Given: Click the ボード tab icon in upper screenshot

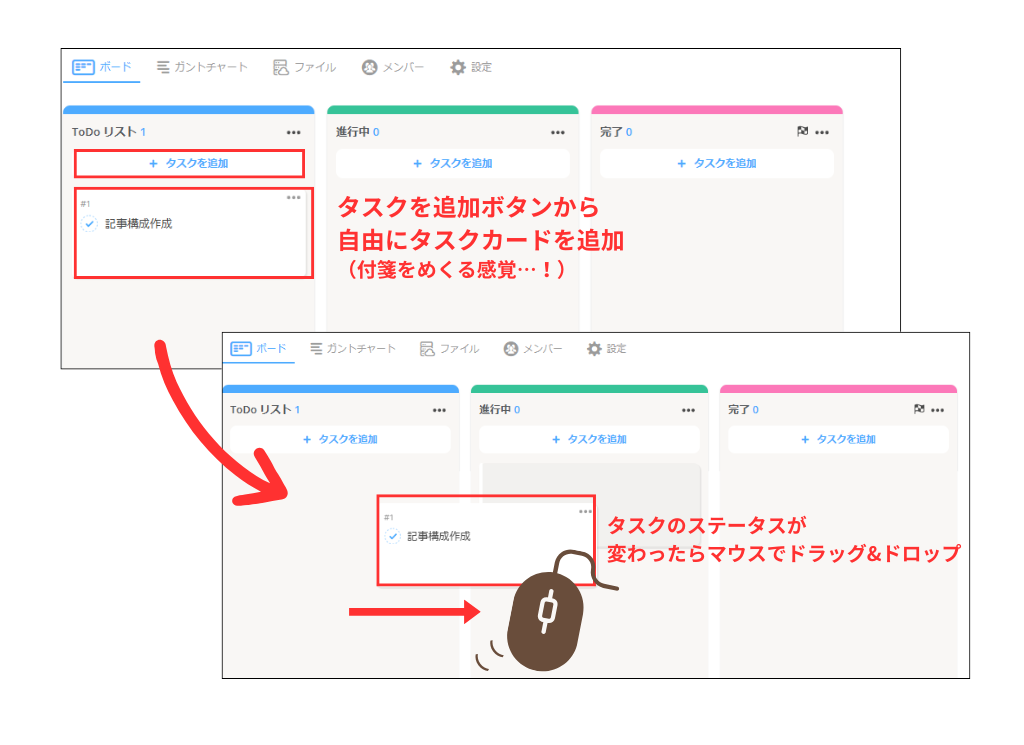Looking at the screenshot, I should [x=84, y=67].
